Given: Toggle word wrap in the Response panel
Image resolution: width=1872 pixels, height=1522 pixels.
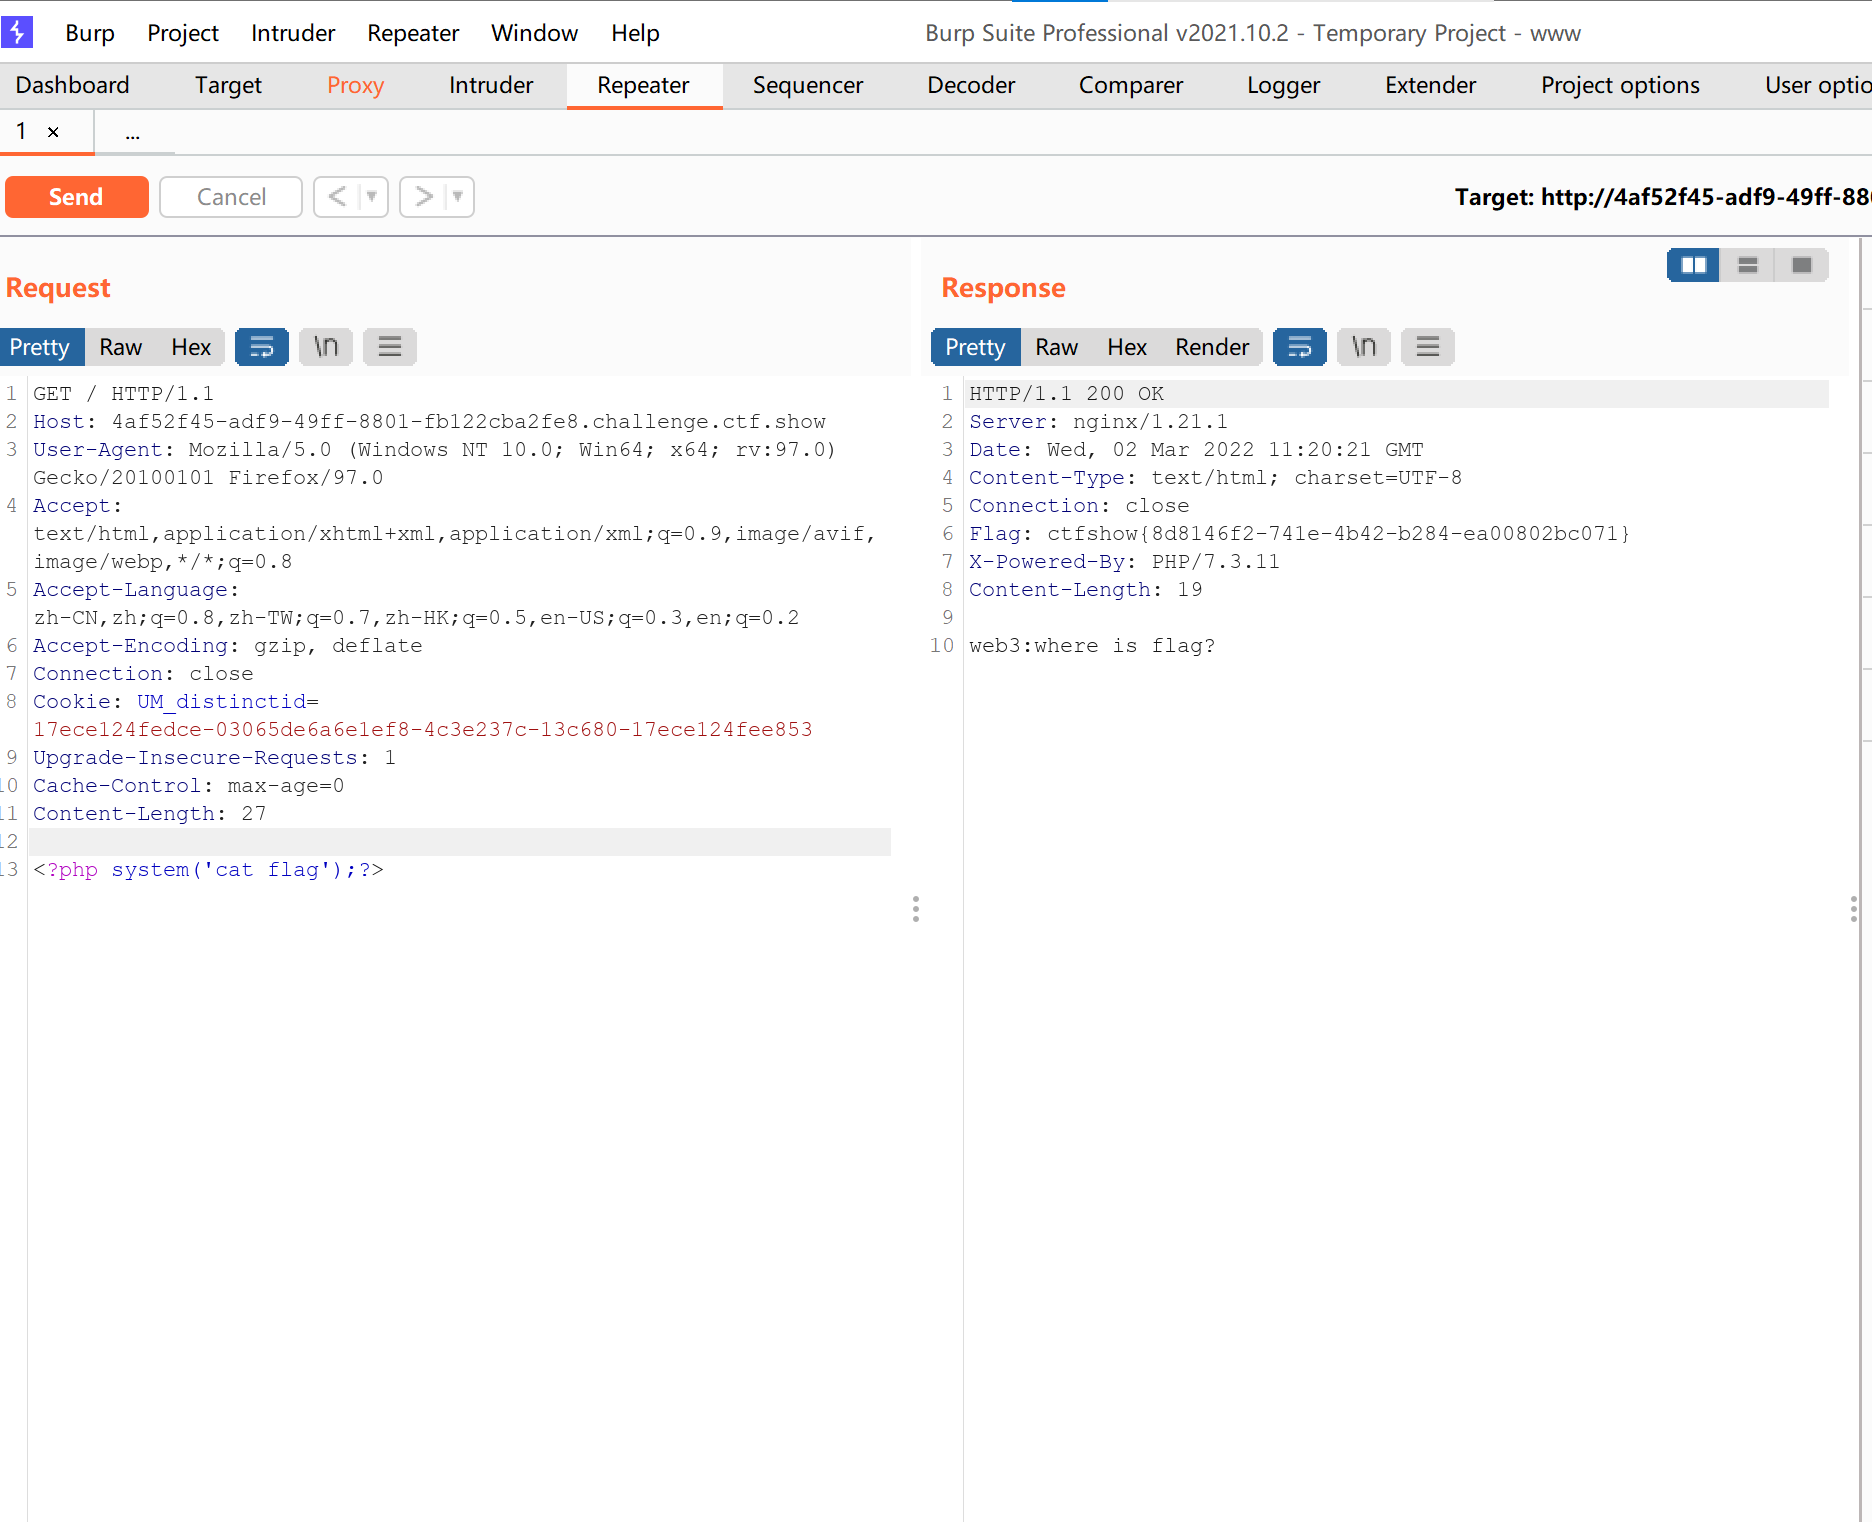Looking at the screenshot, I should (1300, 347).
